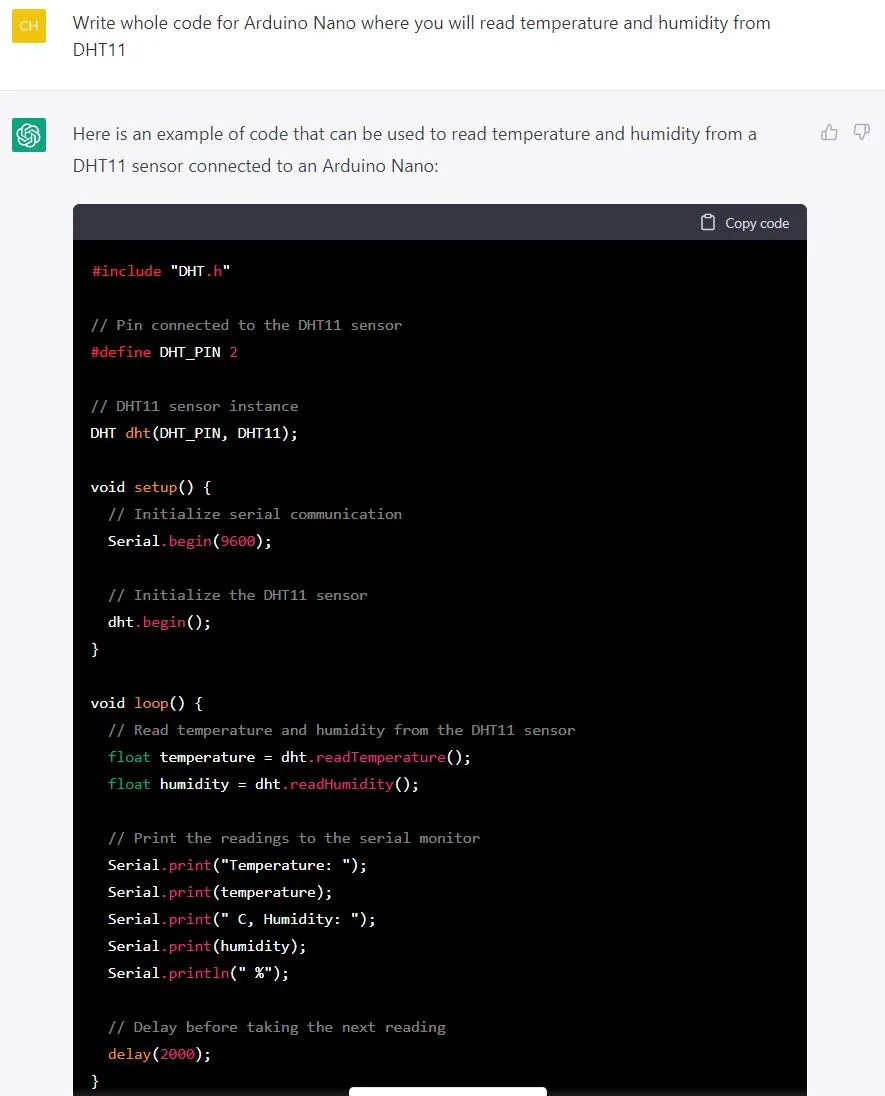Click the dht.begin() line
The height and width of the screenshot is (1096, 885).
click(159, 622)
